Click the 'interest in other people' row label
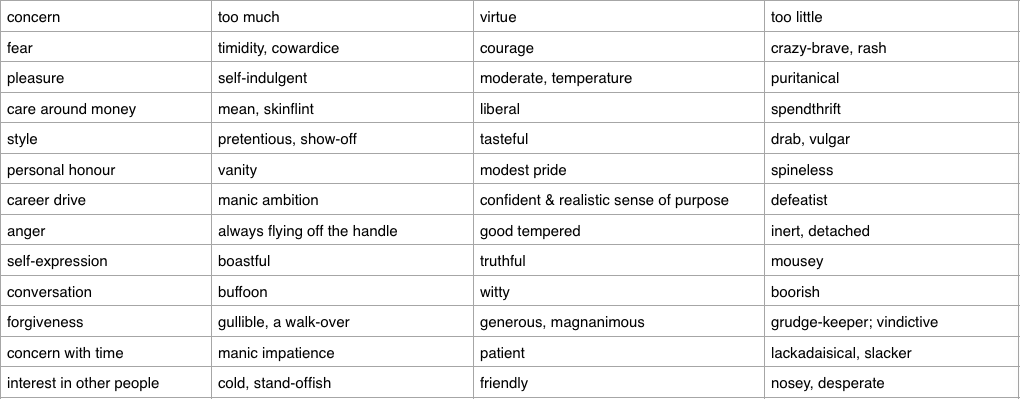 point(106,383)
